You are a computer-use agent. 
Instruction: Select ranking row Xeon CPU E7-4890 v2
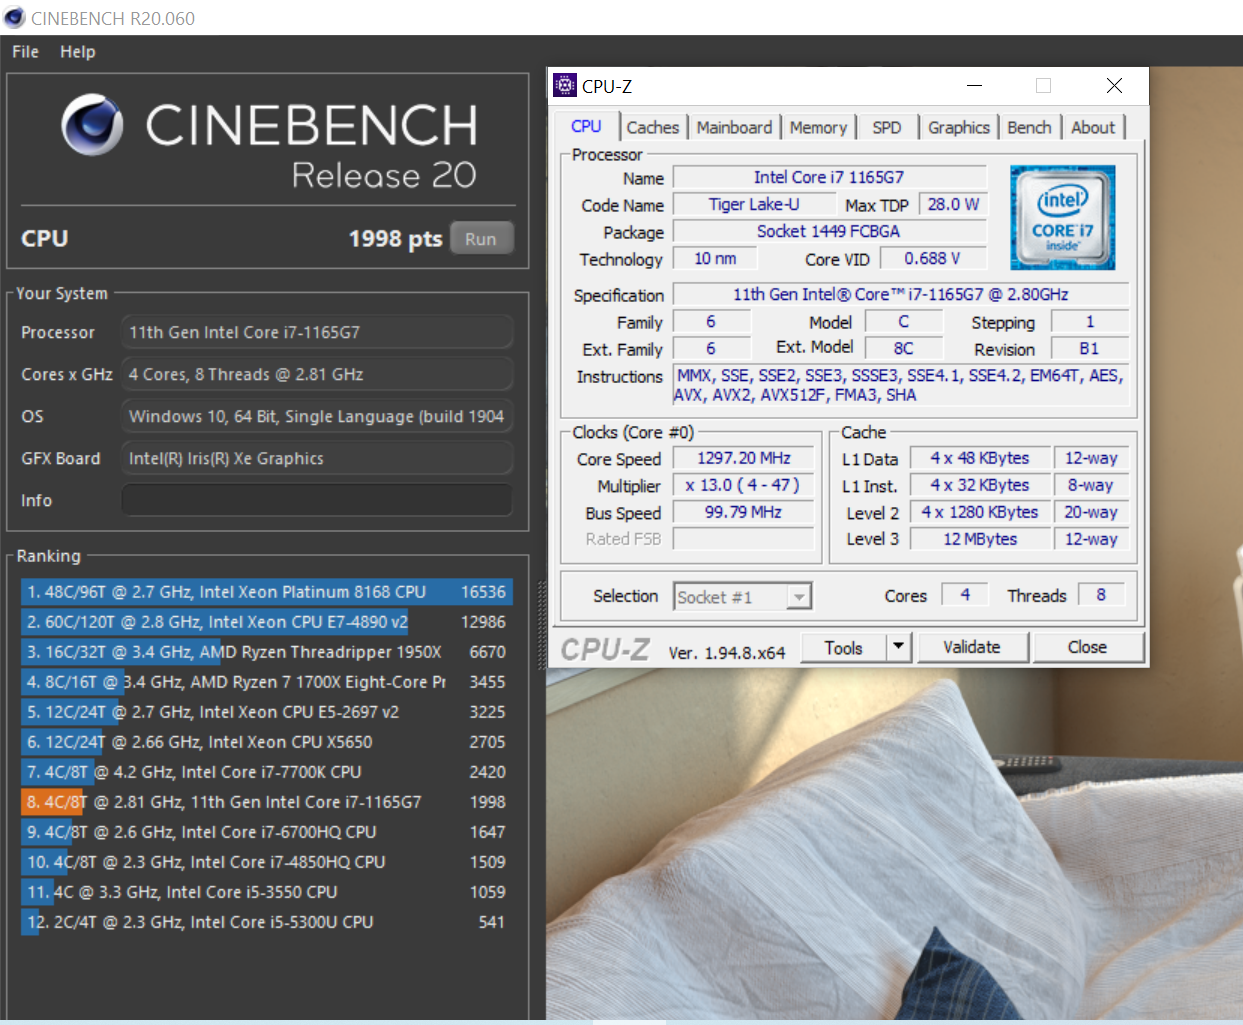(x=267, y=622)
